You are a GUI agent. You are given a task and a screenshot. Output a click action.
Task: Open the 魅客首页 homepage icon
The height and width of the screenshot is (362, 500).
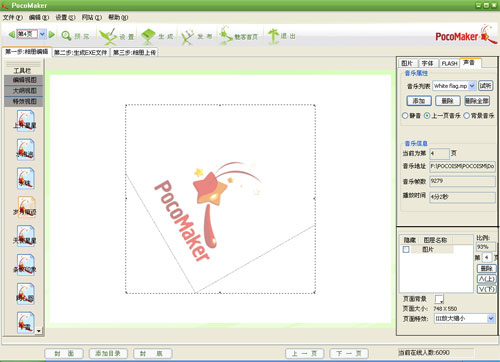click(226, 36)
